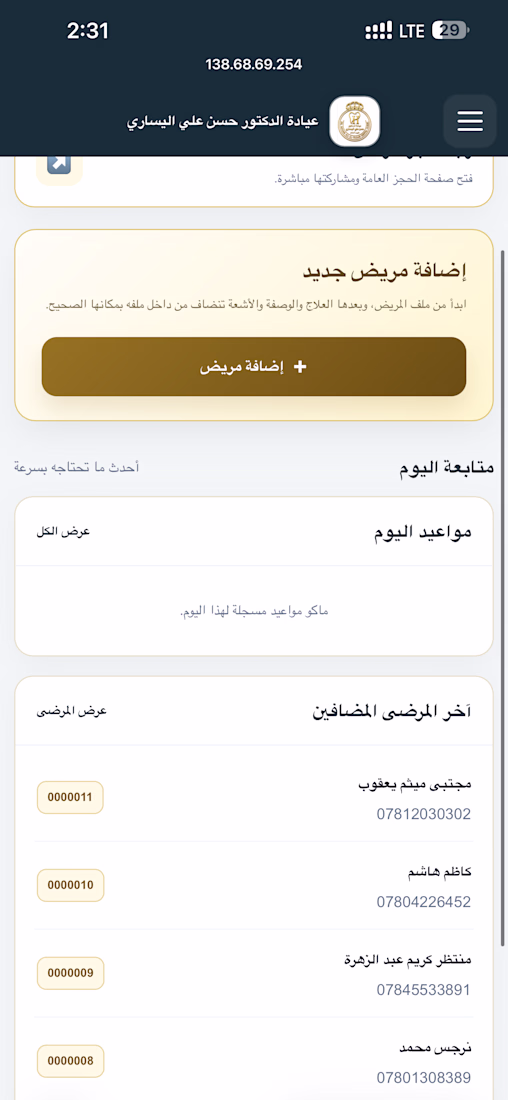Click the page scrollbar on the right edge
This screenshot has height=1100, width=508.
(x=502, y=596)
